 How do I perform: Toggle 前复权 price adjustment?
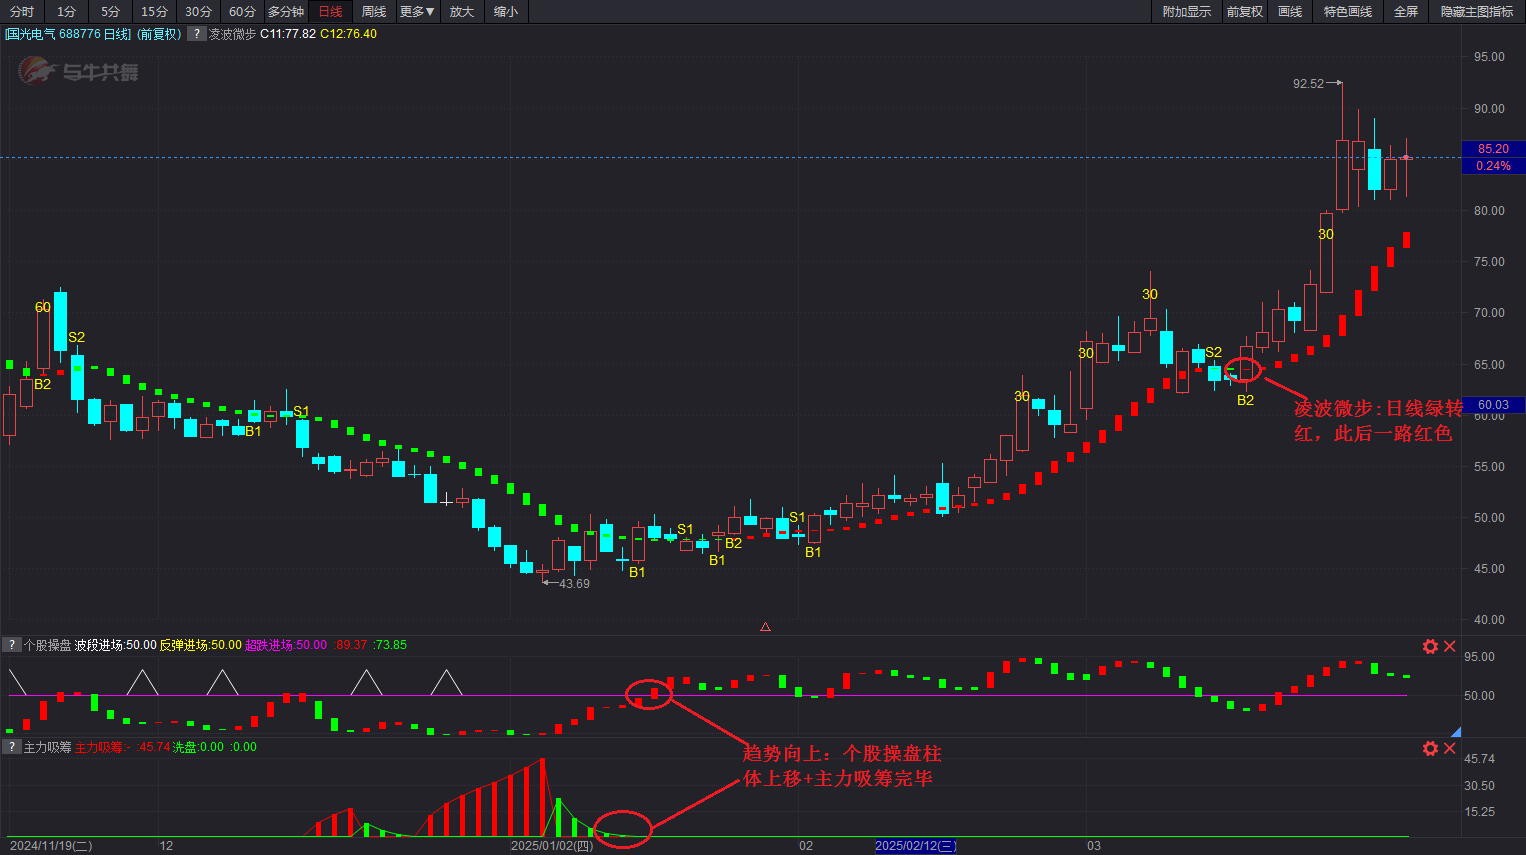[x=1244, y=12]
